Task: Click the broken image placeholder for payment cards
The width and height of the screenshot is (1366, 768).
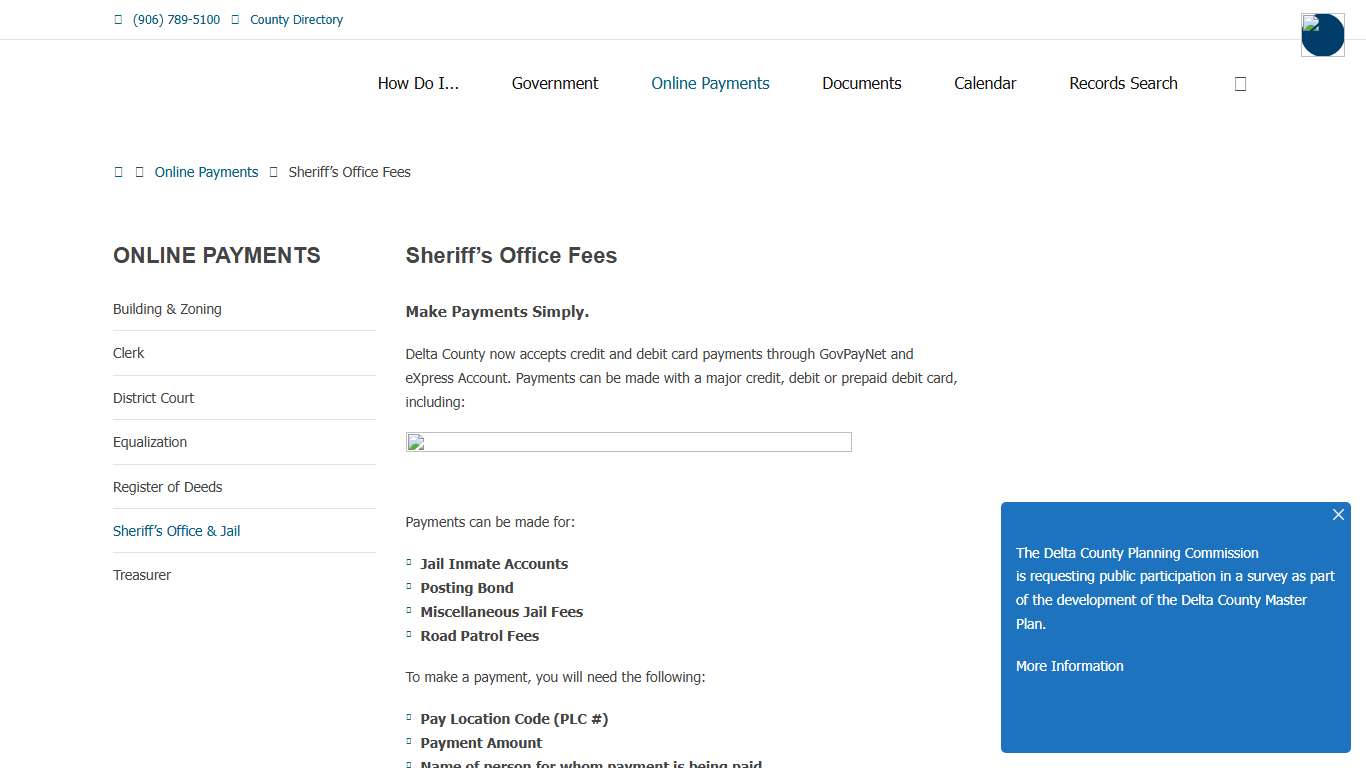Action: [x=628, y=441]
